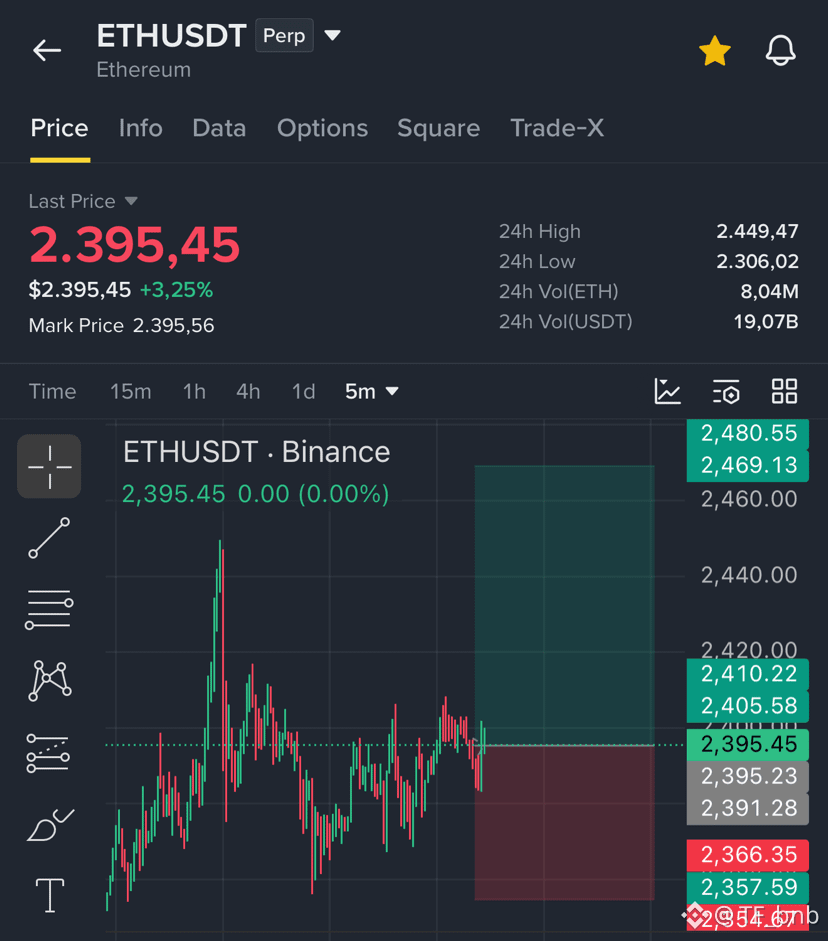Click the red 2,366.35 price label

tap(748, 855)
